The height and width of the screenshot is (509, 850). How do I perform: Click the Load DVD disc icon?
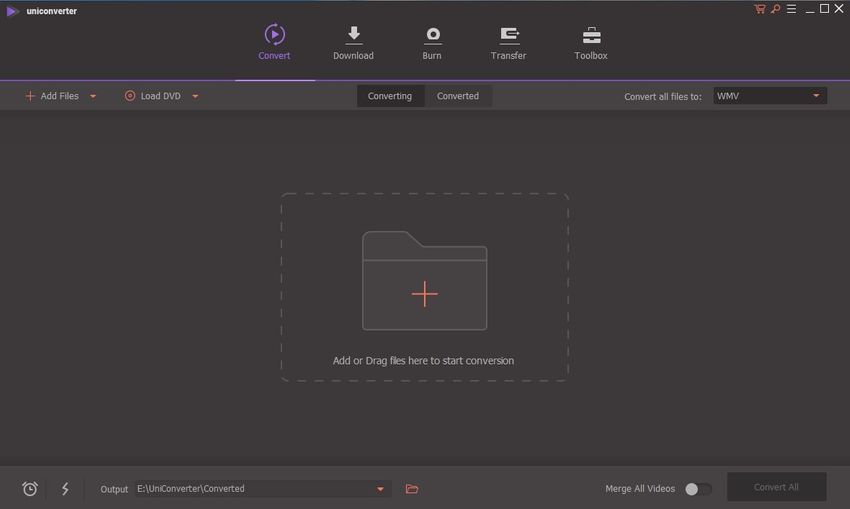[x=130, y=96]
